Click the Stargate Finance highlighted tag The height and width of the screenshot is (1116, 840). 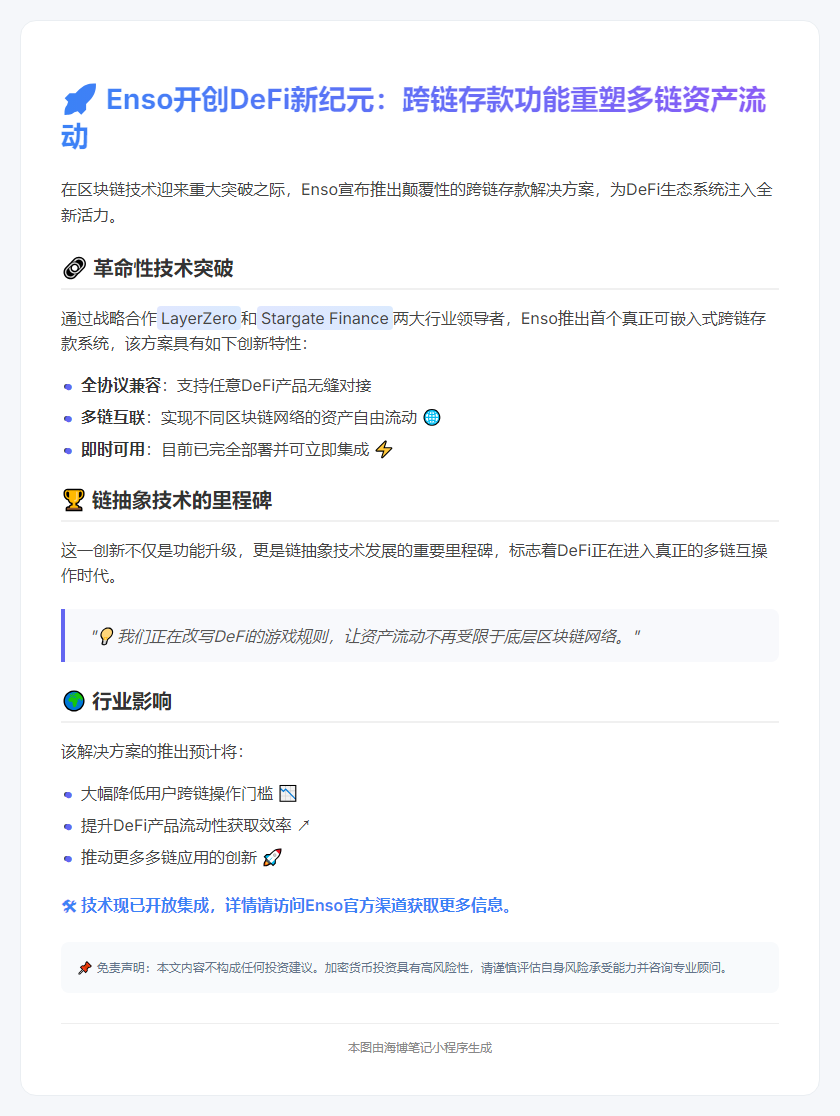point(325,318)
